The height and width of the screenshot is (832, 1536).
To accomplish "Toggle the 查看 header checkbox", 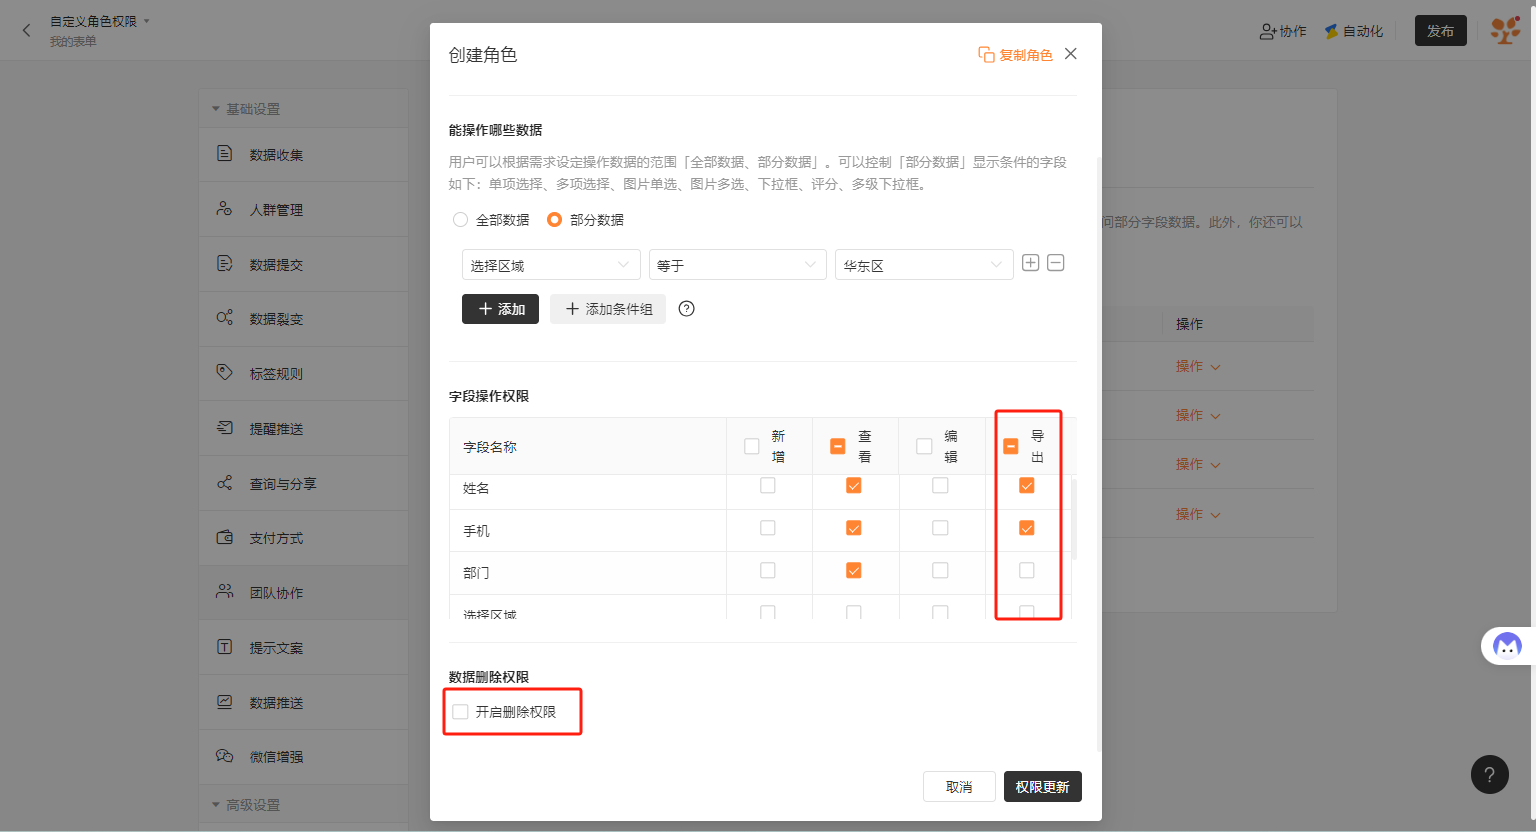I will 838,446.
